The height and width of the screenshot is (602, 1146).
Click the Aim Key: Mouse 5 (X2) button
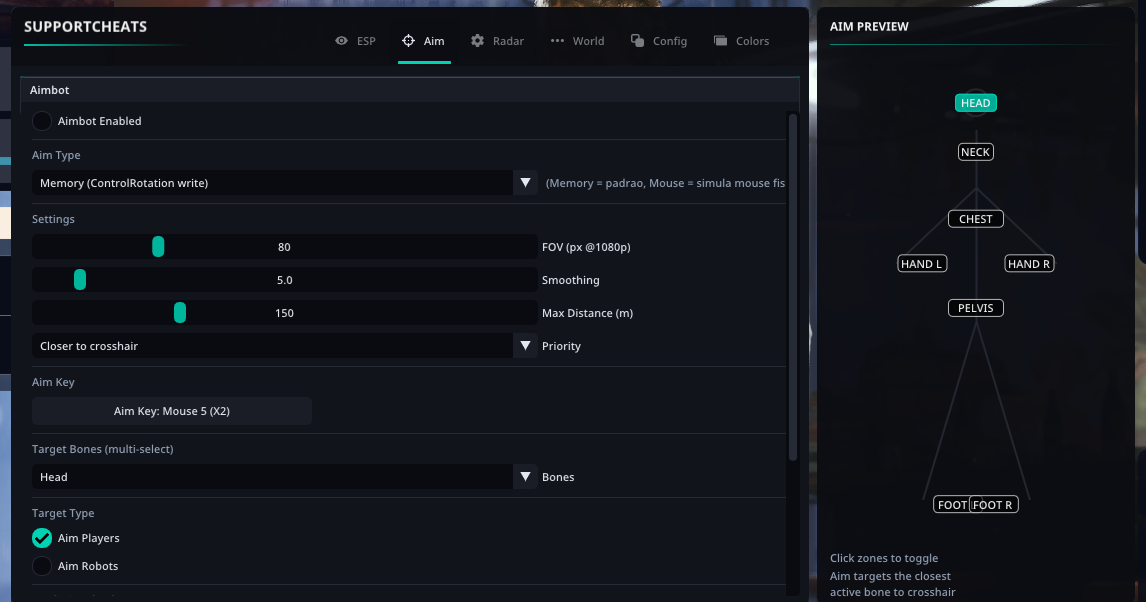(172, 411)
